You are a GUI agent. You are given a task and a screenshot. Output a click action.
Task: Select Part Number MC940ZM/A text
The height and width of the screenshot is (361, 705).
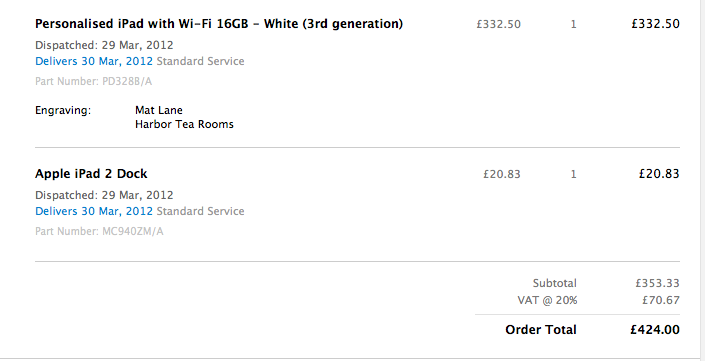tap(99, 232)
